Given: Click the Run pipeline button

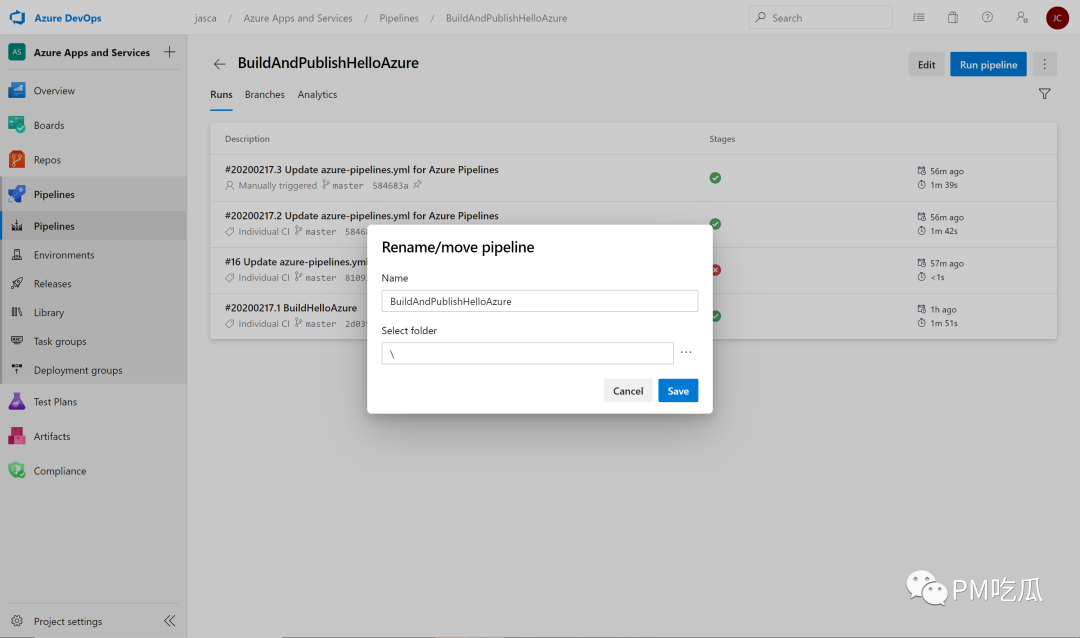Looking at the screenshot, I should pyautogui.click(x=988, y=64).
